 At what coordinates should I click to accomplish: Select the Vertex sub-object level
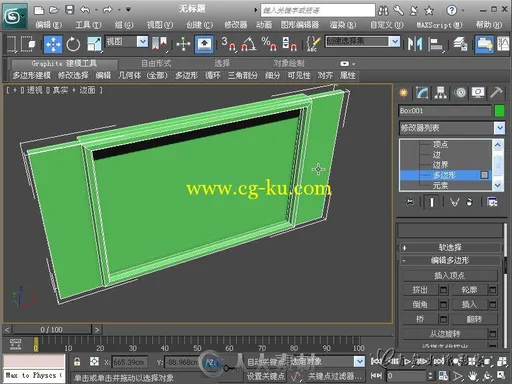[x=440, y=145]
